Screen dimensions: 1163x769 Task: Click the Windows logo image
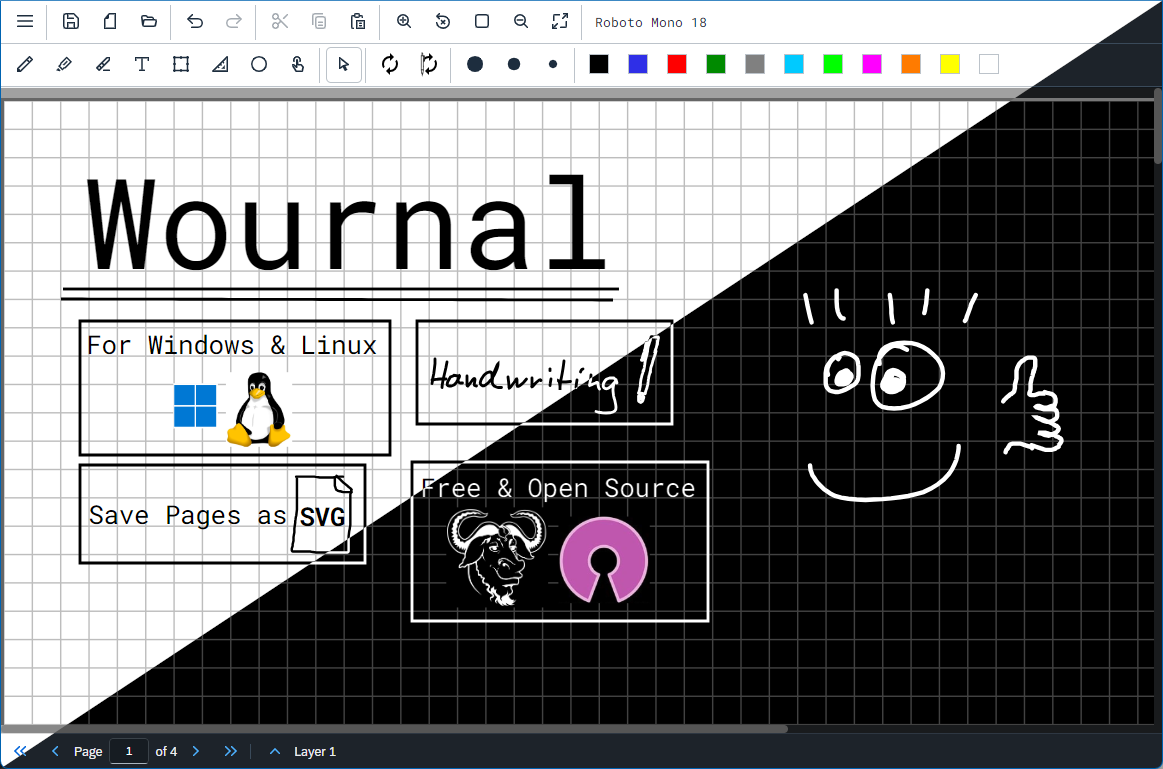[x=195, y=406]
